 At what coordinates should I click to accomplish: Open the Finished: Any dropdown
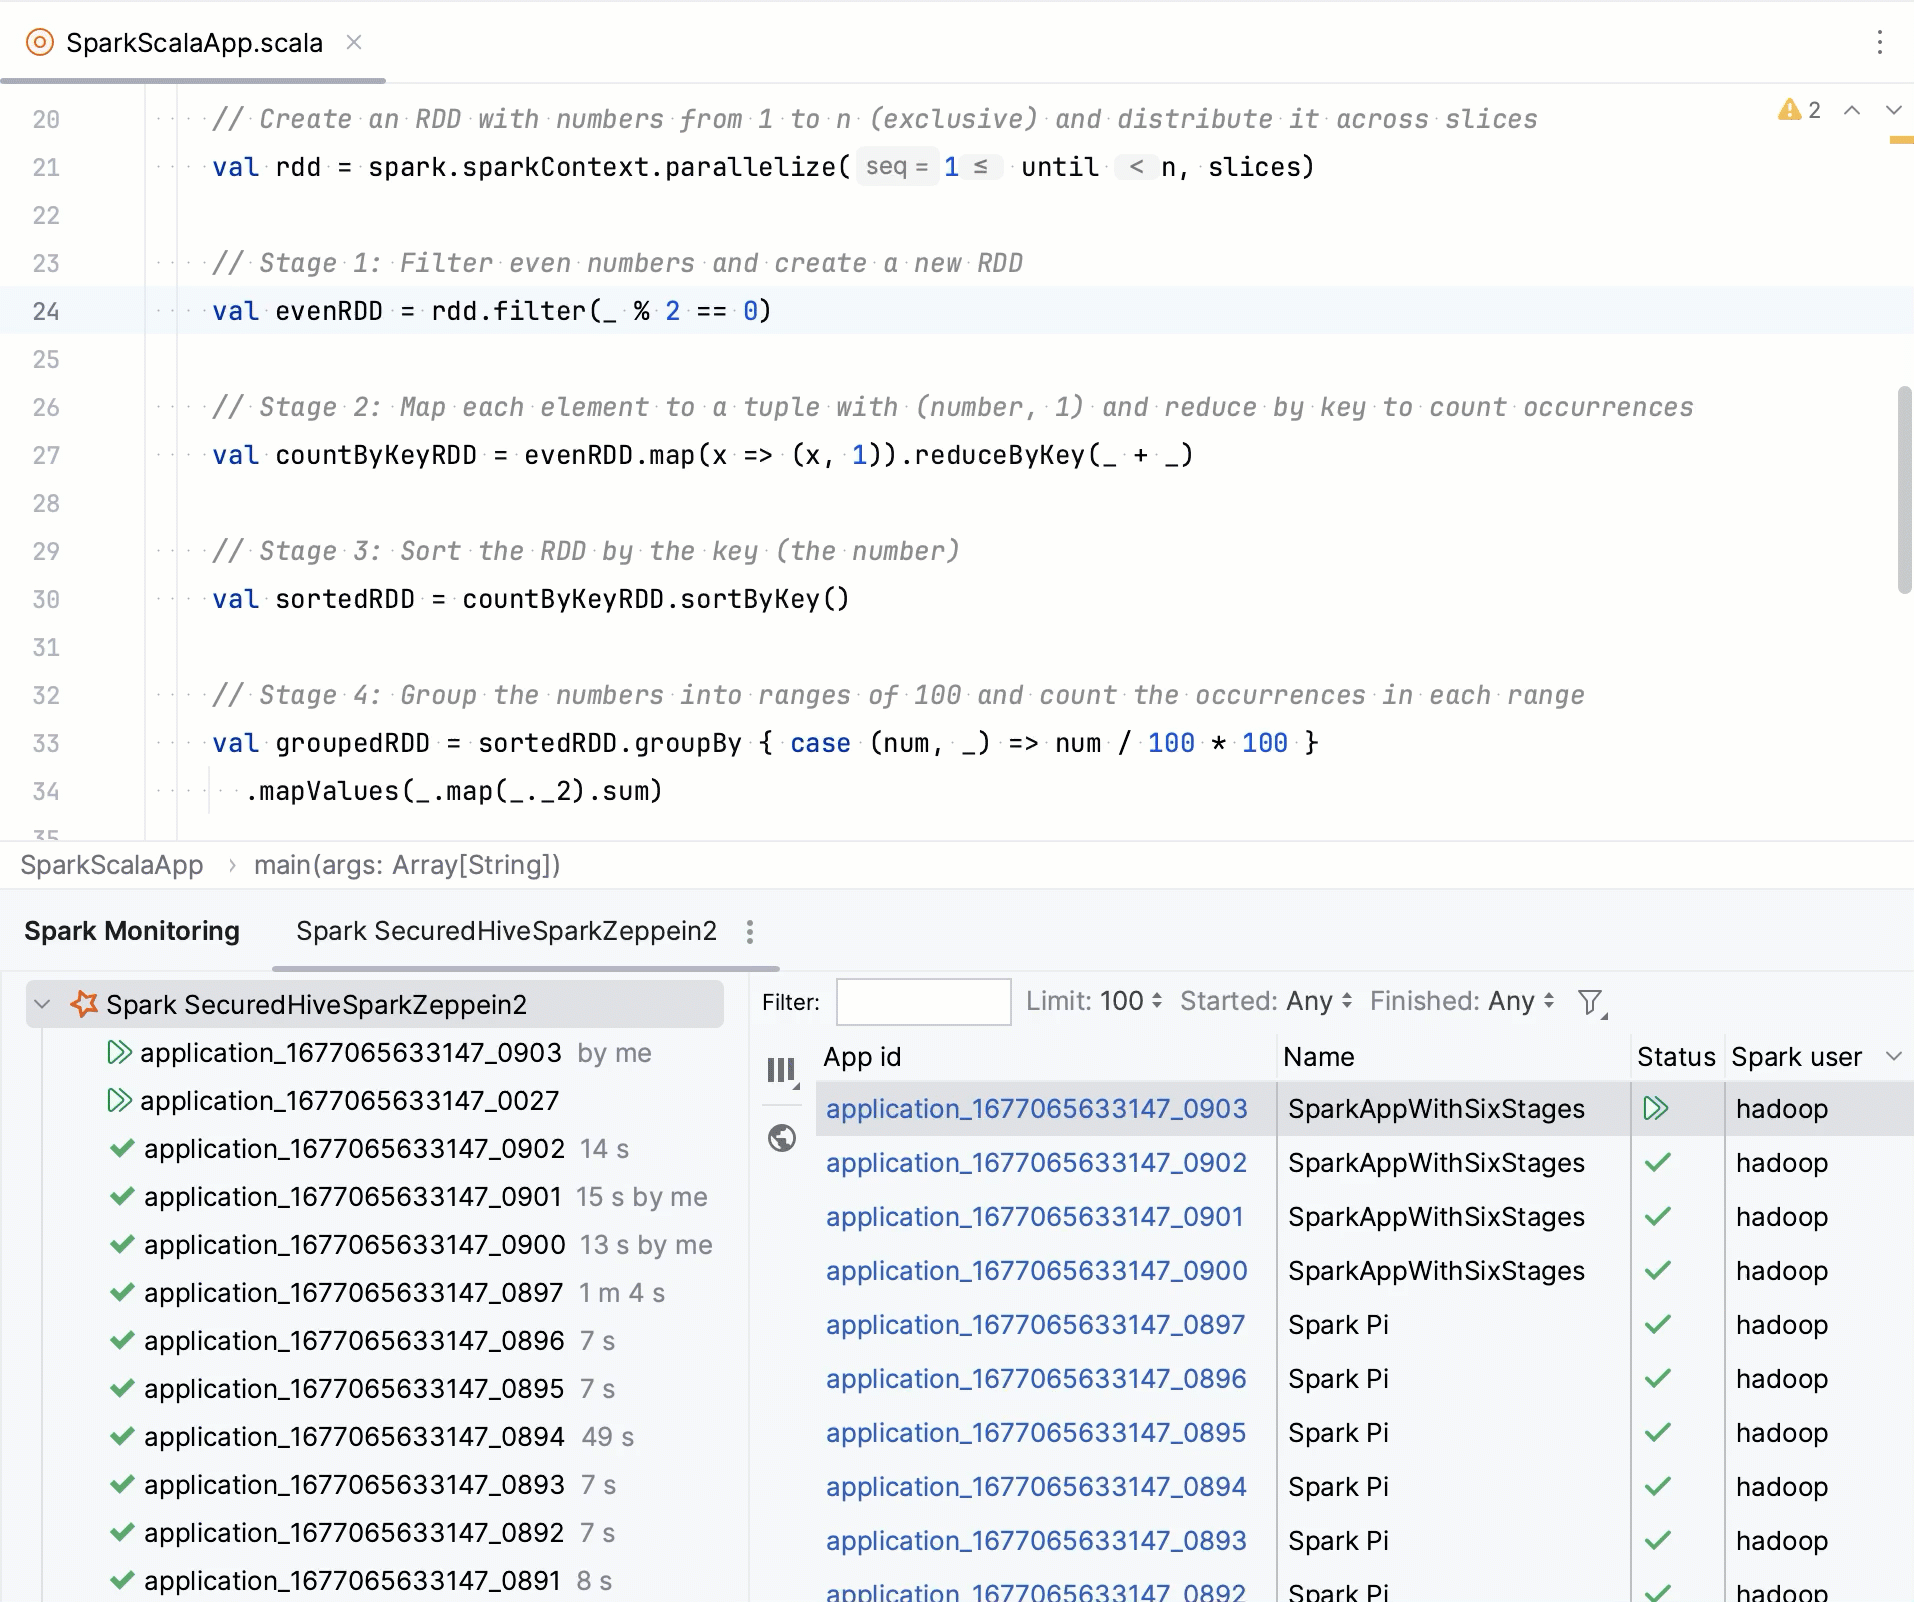[x=1462, y=1001]
